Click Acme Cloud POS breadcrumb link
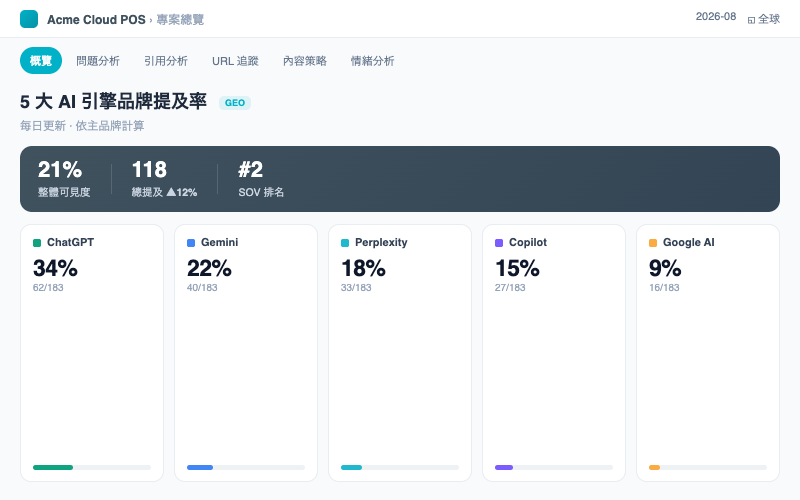This screenshot has width=800, height=500. point(96,19)
